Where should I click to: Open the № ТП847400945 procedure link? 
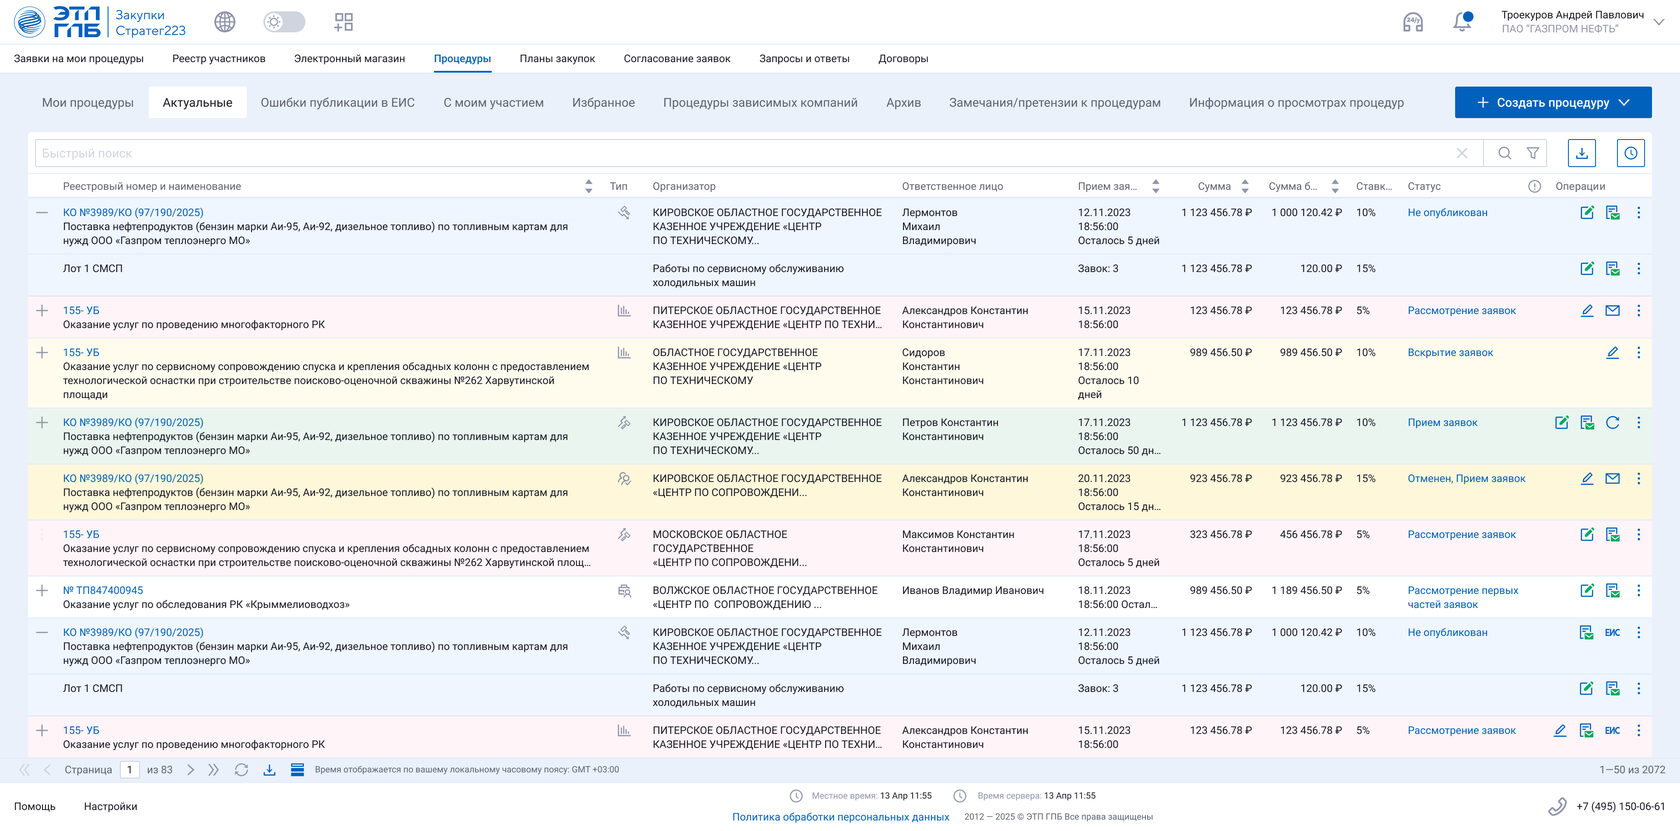tap(103, 591)
